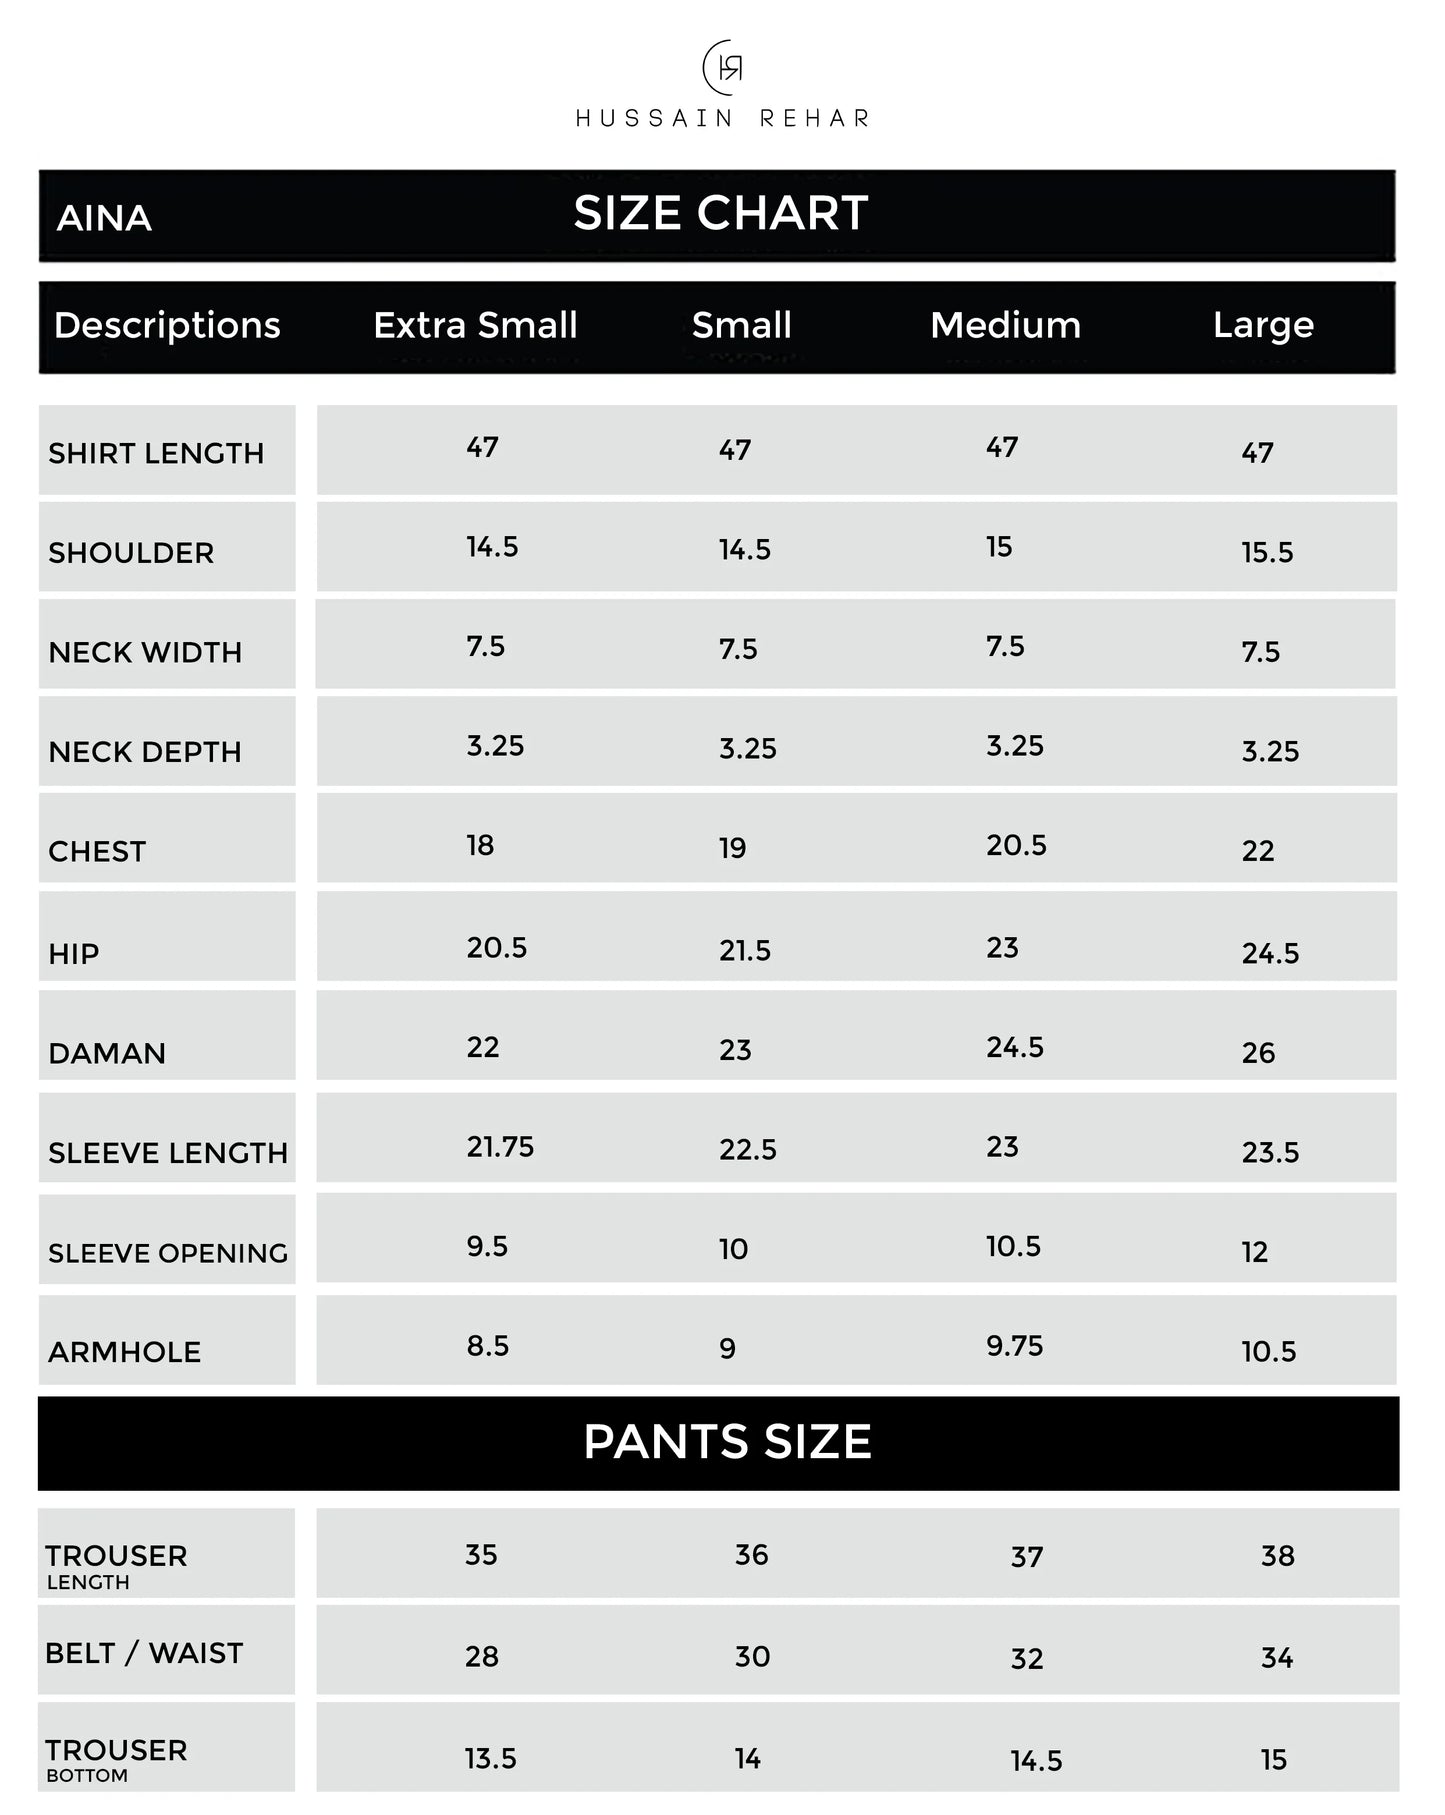This screenshot has width=1445, height=1815.
Task: Click the DAMAN row label
Action: [107, 1053]
